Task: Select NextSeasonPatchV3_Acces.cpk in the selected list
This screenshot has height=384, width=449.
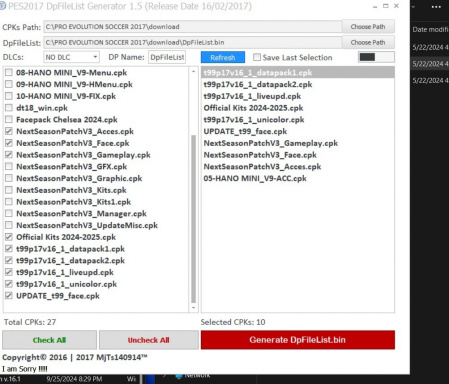Action: 298,166
